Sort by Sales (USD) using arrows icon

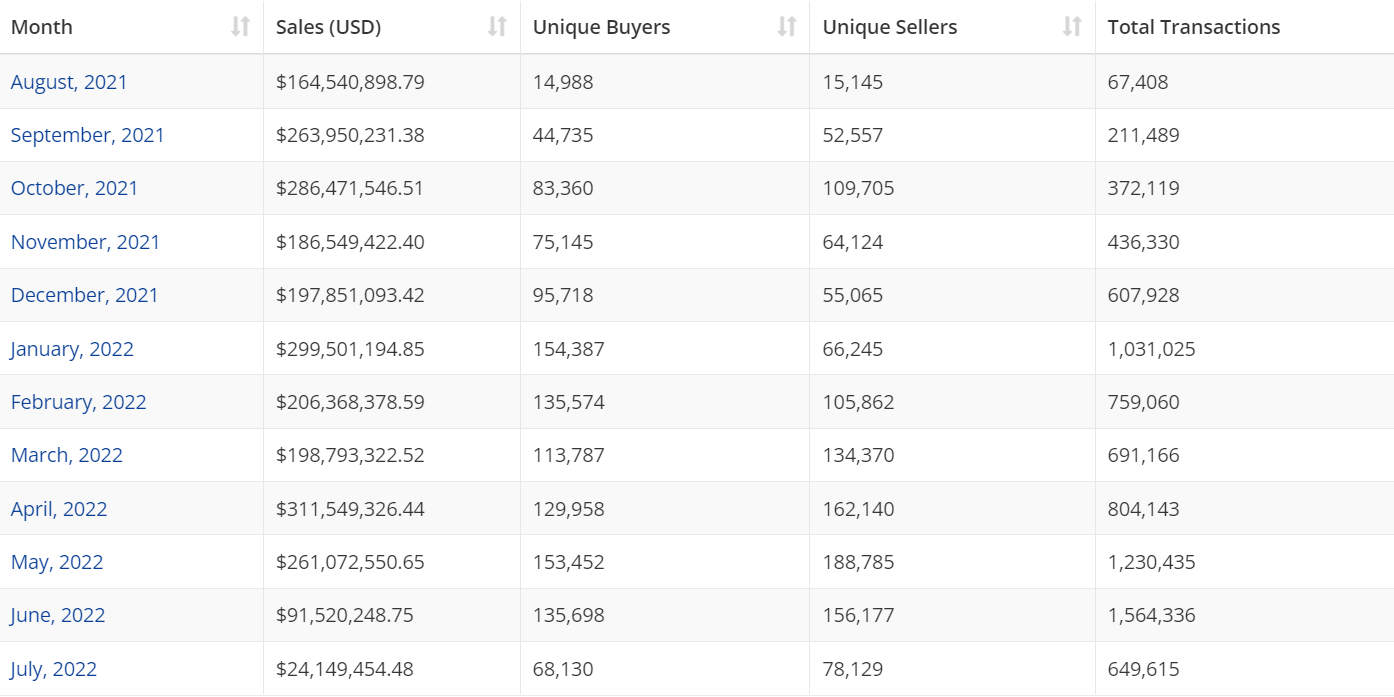(497, 27)
